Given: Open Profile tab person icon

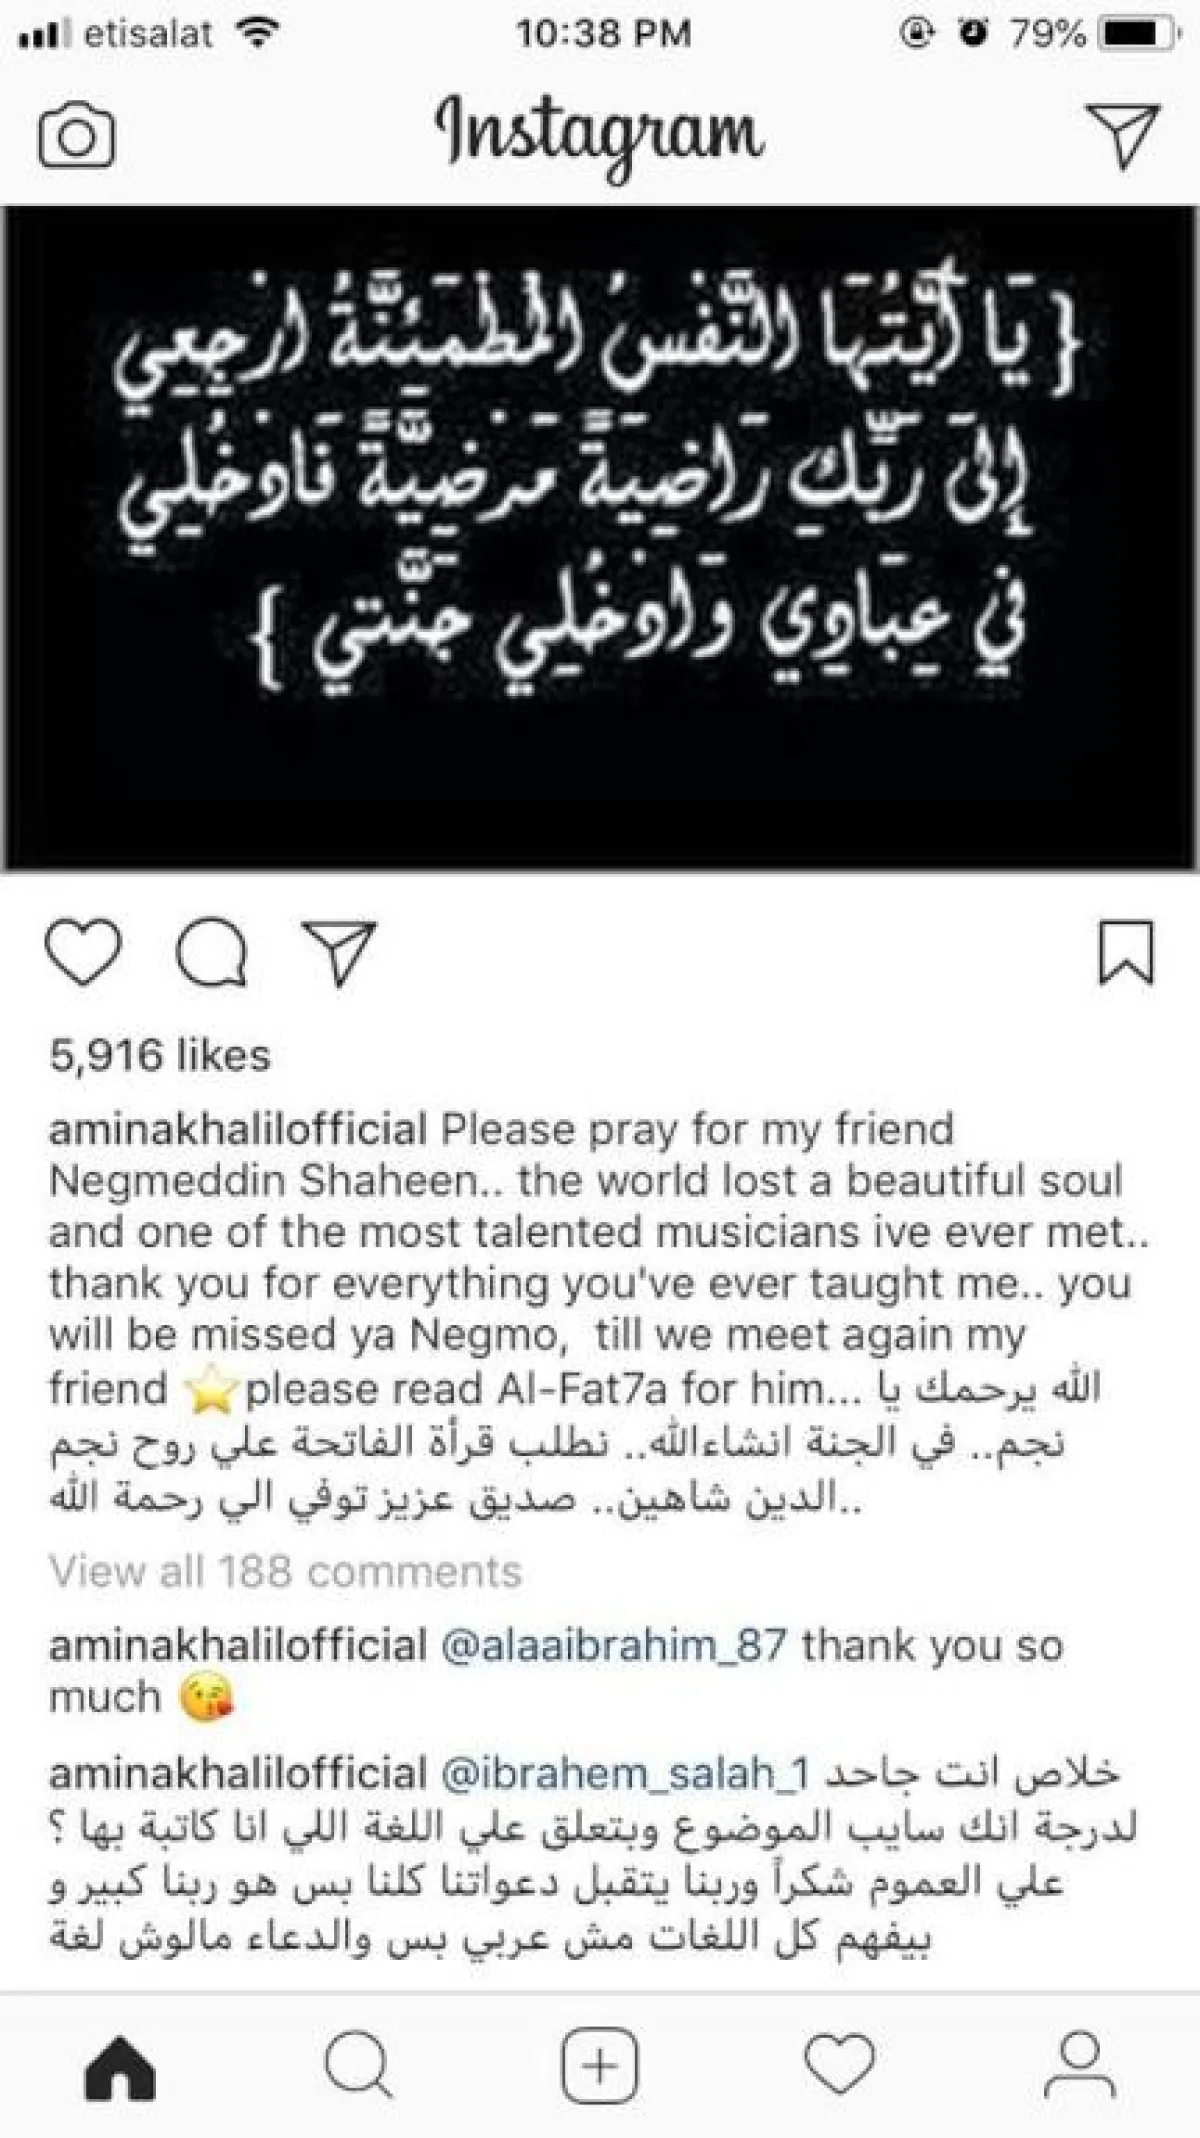Looking at the screenshot, I should (1080, 2066).
